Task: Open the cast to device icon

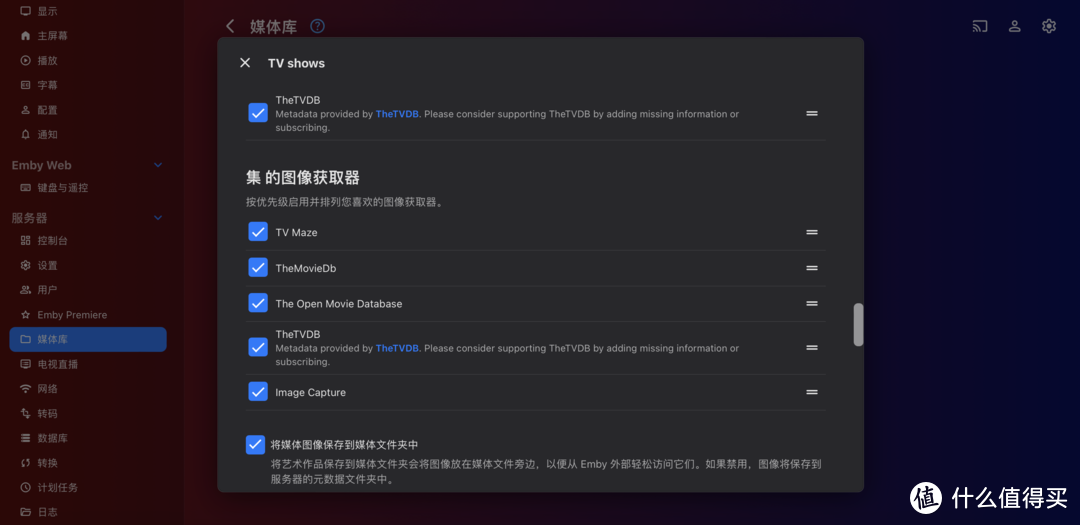Action: click(x=979, y=26)
